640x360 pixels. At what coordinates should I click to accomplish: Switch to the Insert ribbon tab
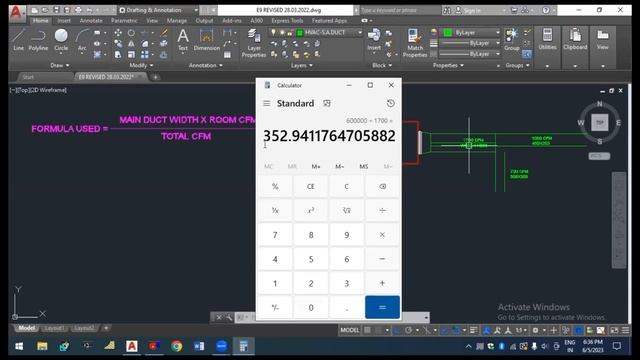click(x=64, y=20)
